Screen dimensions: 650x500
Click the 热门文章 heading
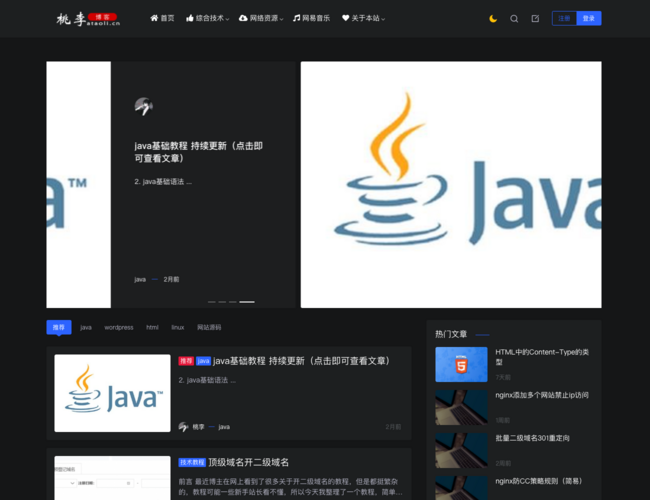coord(451,334)
